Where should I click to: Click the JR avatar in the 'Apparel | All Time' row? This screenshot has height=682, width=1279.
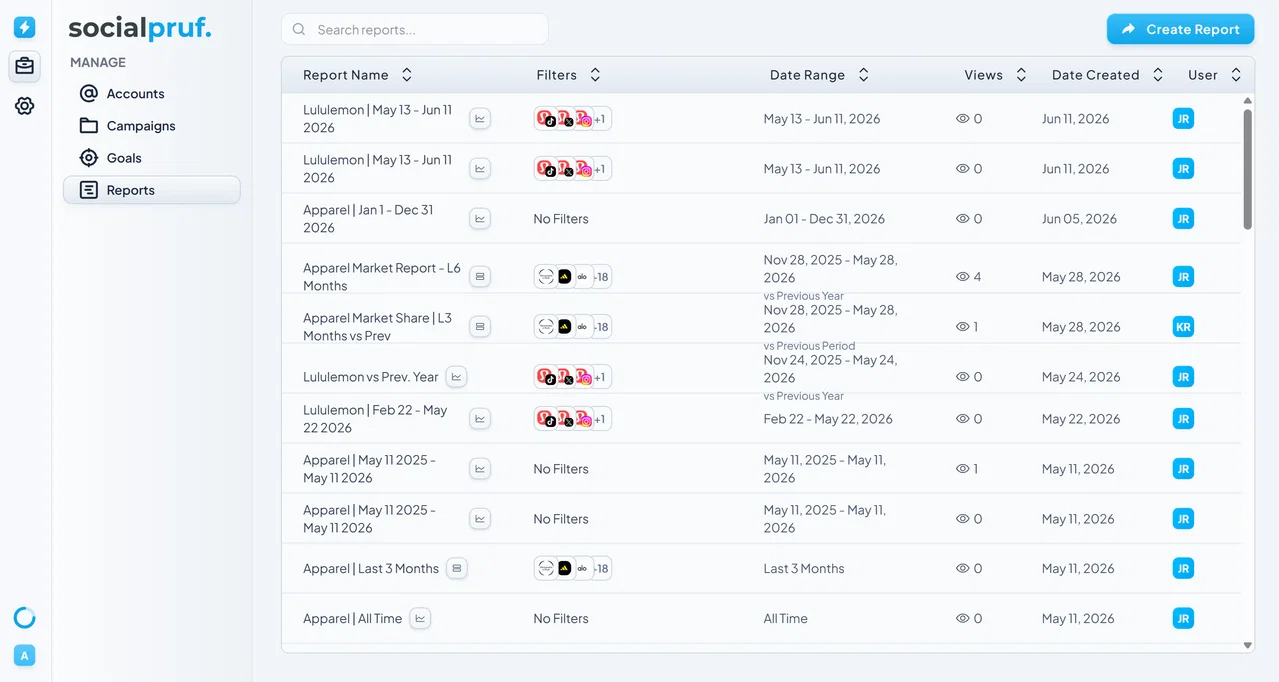pyautogui.click(x=1183, y=618)
